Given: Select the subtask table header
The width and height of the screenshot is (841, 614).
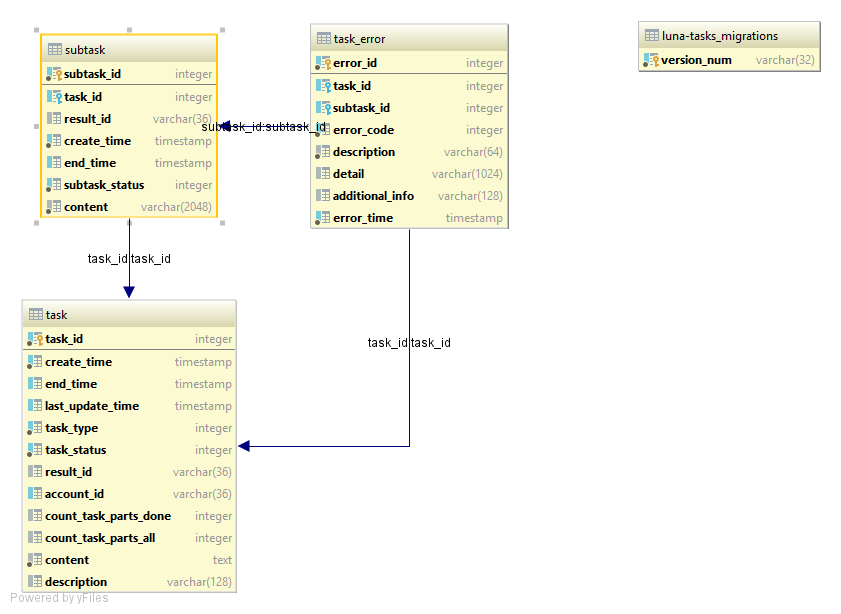Looking at the screenshot, I should click(128, 48).
